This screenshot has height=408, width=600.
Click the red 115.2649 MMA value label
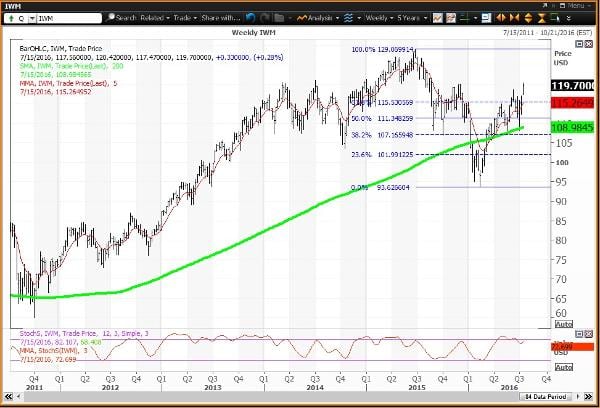pos(572,103)
